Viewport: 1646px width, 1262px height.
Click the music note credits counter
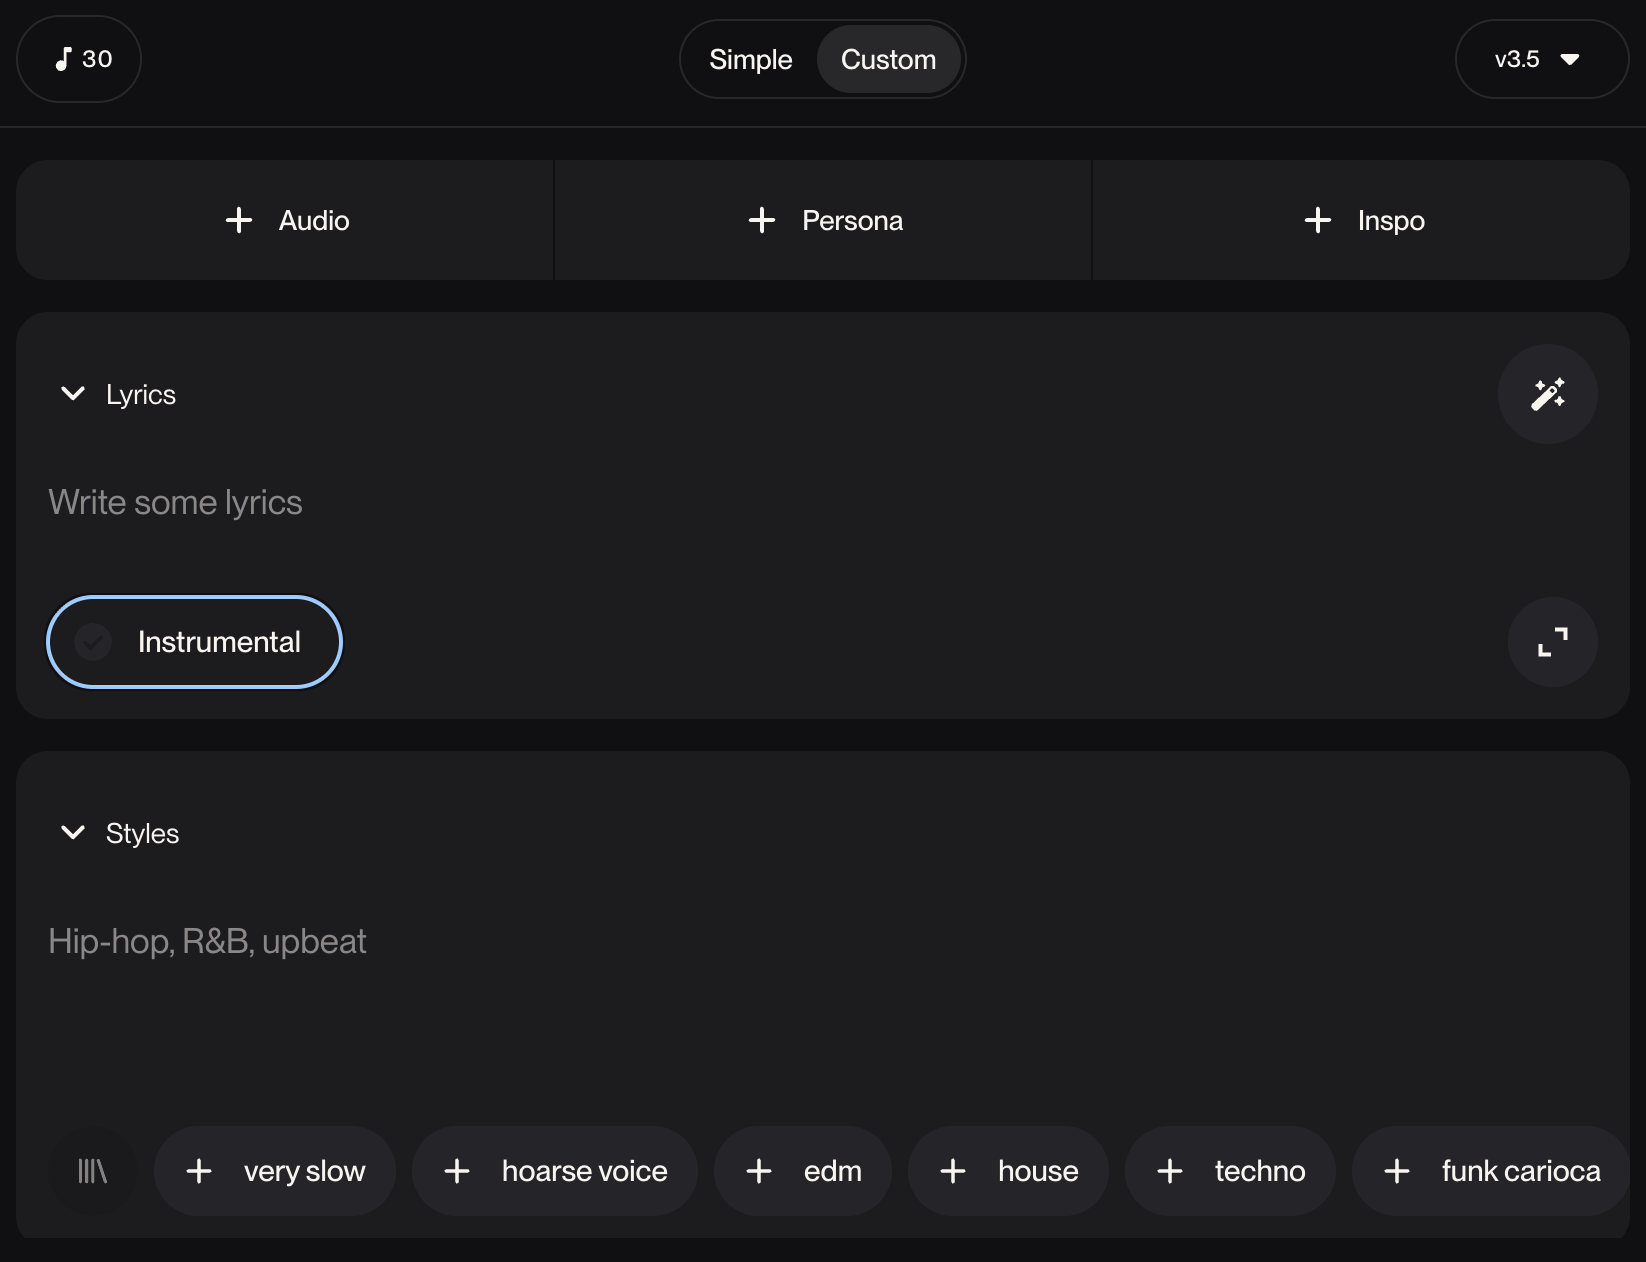pos(79,59)
